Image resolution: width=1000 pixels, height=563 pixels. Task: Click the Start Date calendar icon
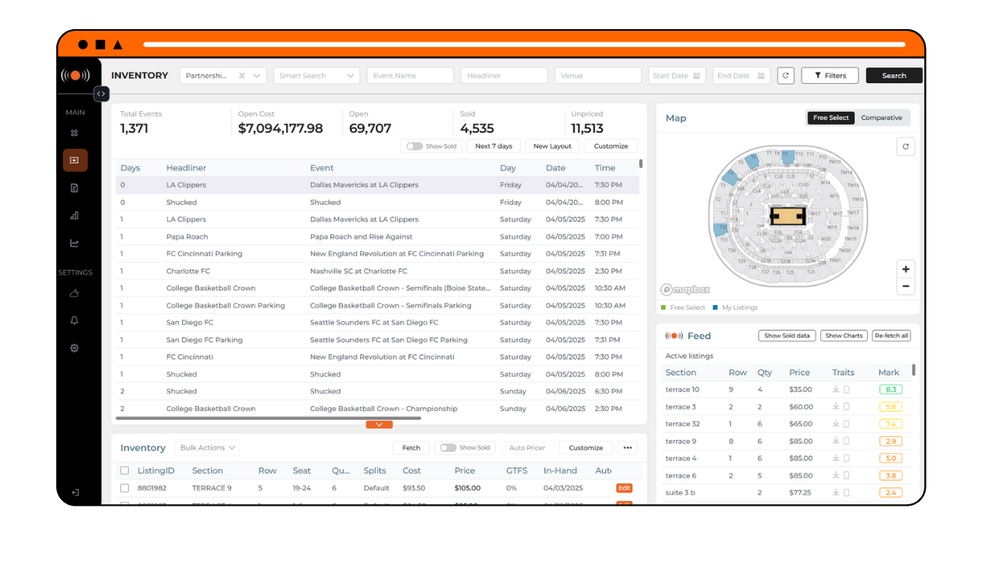click(696, 75)
